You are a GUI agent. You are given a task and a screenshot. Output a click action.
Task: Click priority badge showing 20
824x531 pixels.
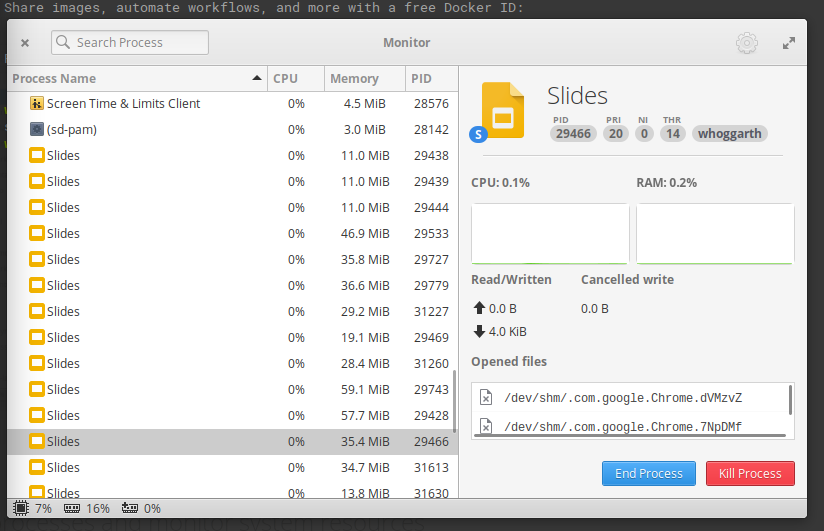(615, 134)
